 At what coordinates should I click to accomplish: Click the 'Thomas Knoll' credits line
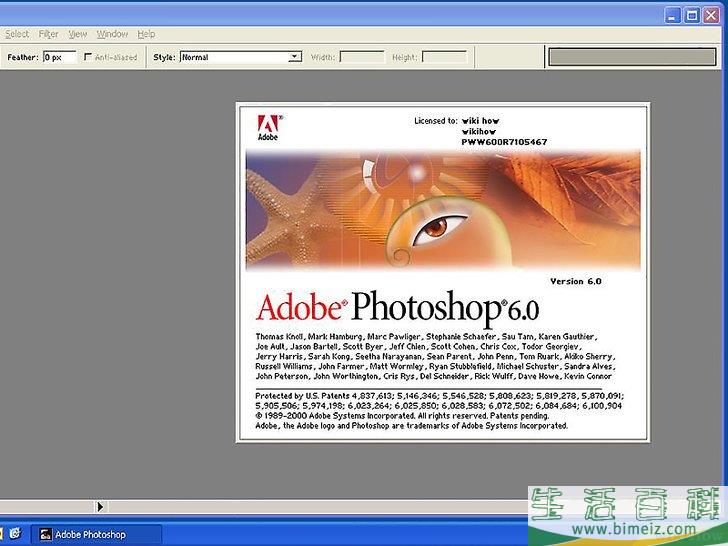click(426, 337)
